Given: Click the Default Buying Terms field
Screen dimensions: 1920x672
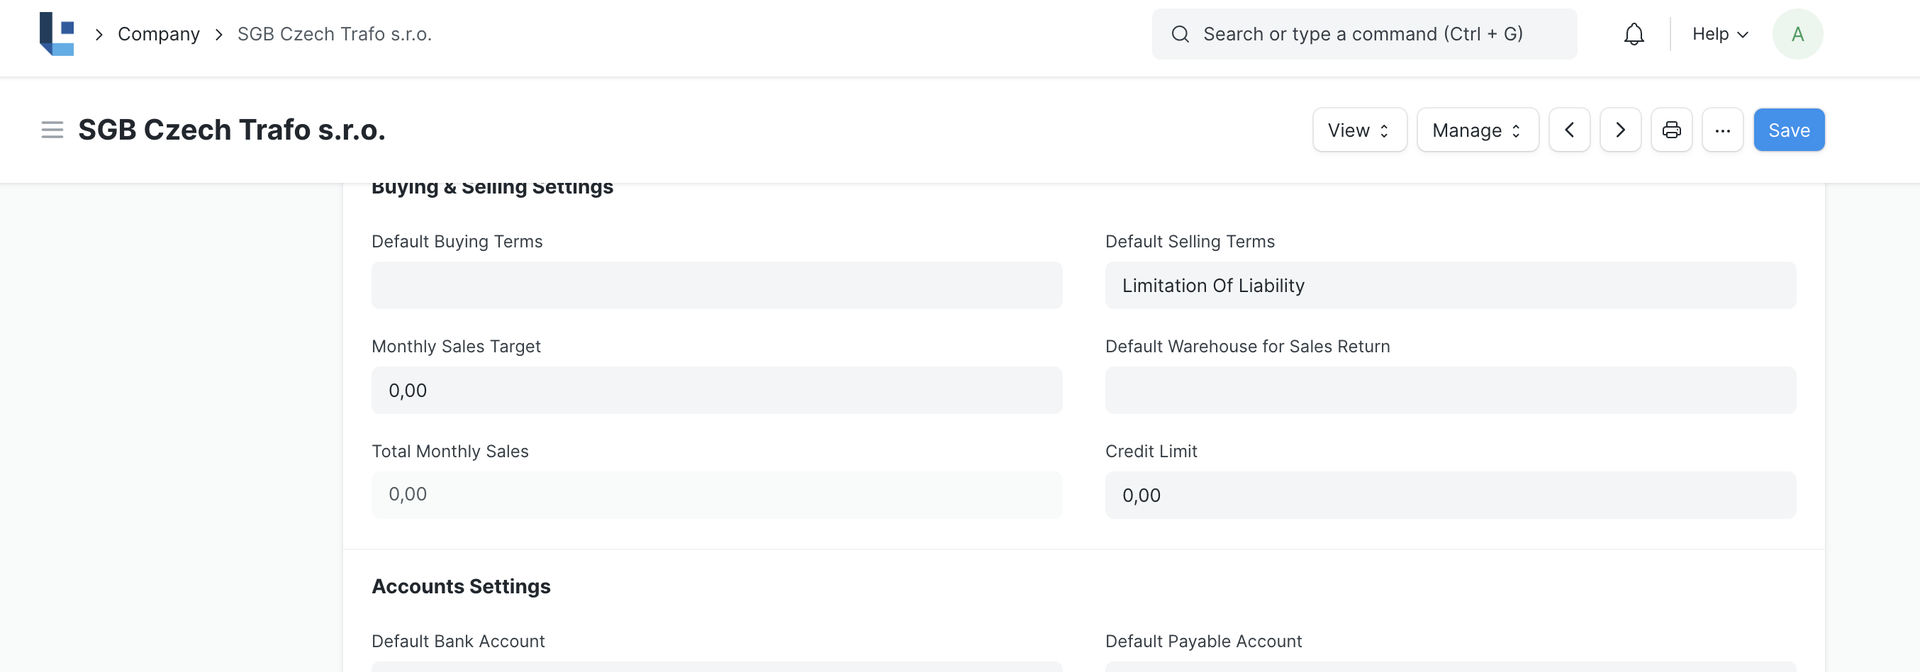Looking at the screenshot, I should click(x=716, y=285).
